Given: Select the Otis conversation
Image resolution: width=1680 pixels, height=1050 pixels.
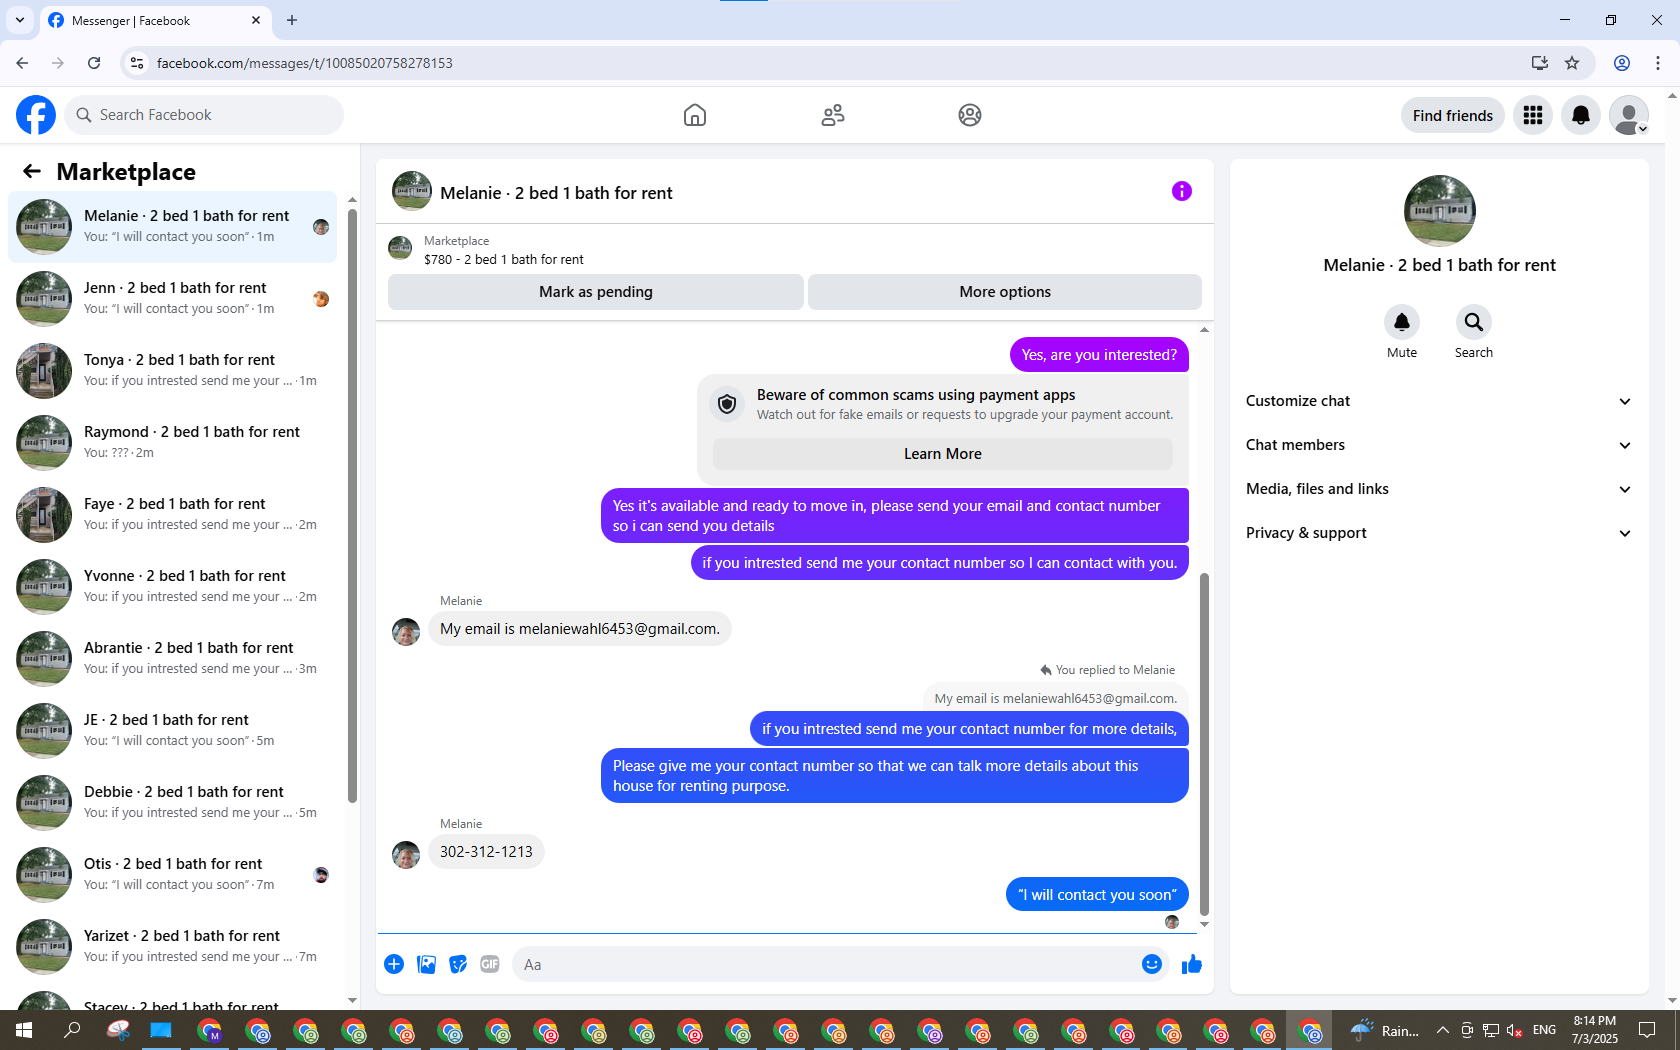Looking at the screenshot, I should 172,874.
